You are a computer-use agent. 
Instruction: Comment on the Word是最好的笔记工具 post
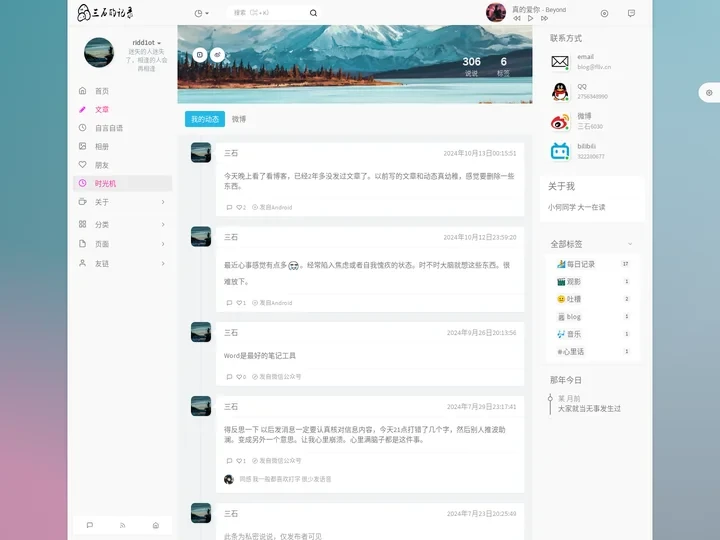coord(229,377)
